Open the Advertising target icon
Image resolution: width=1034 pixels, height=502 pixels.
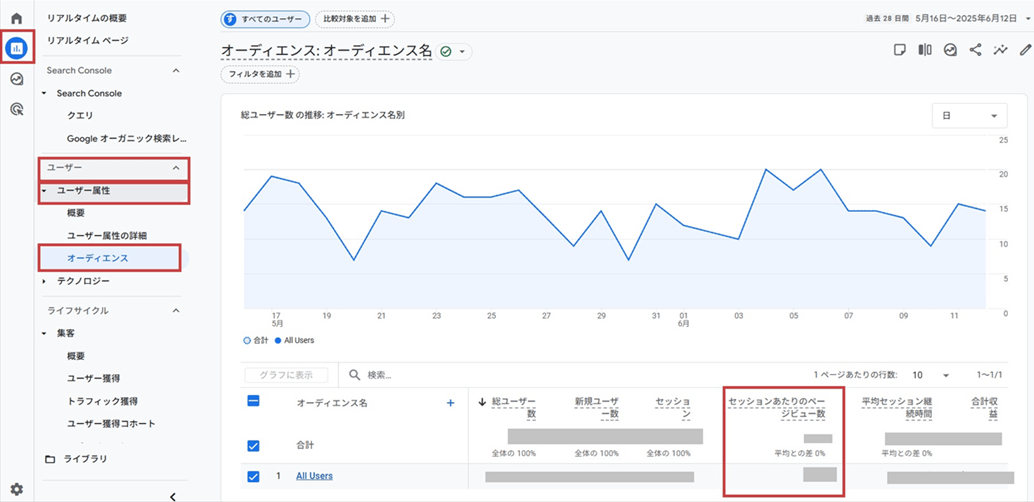(x=17, y=110)
